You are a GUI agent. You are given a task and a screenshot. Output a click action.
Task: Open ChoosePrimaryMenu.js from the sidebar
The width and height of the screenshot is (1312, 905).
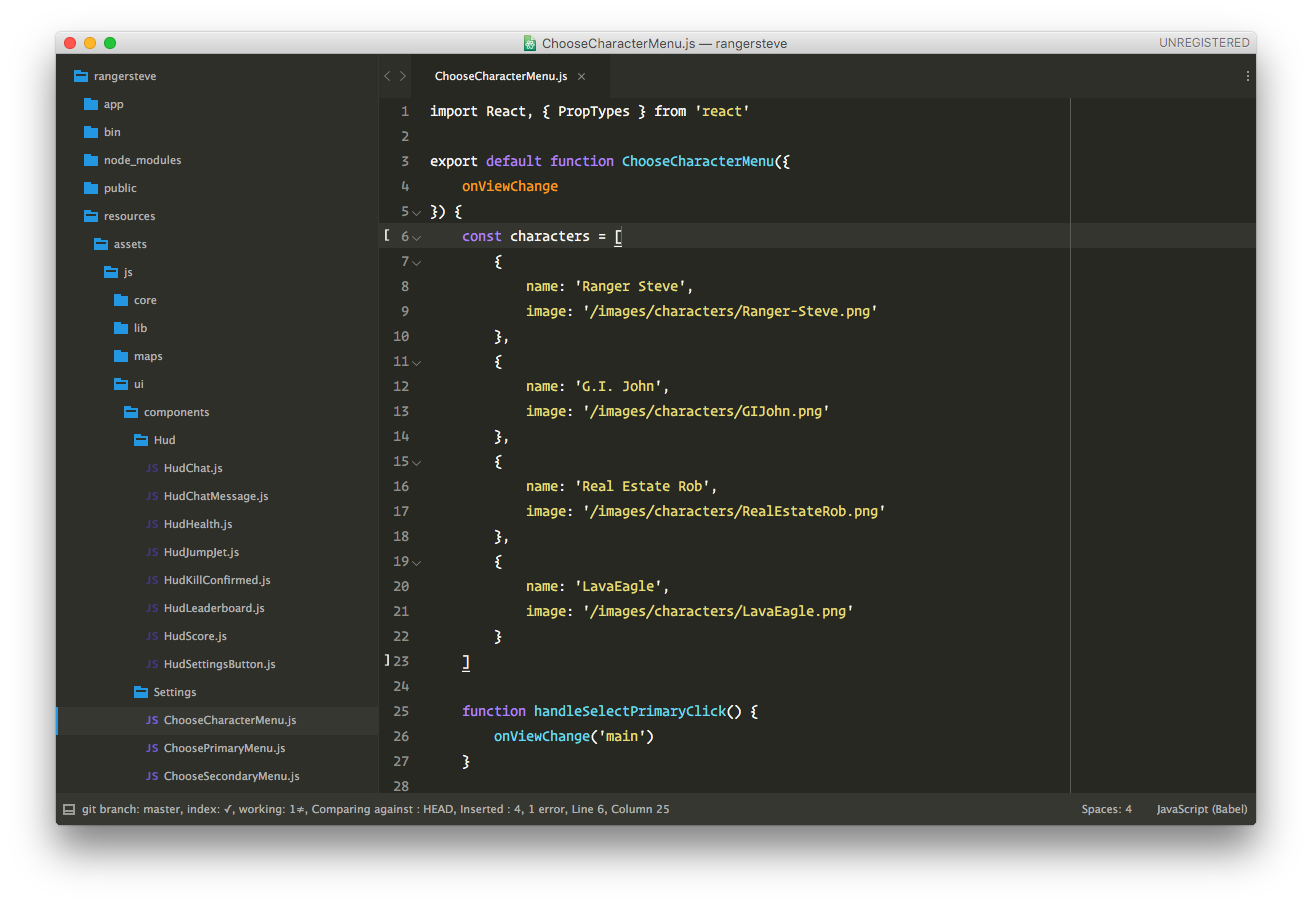(224, 748)
